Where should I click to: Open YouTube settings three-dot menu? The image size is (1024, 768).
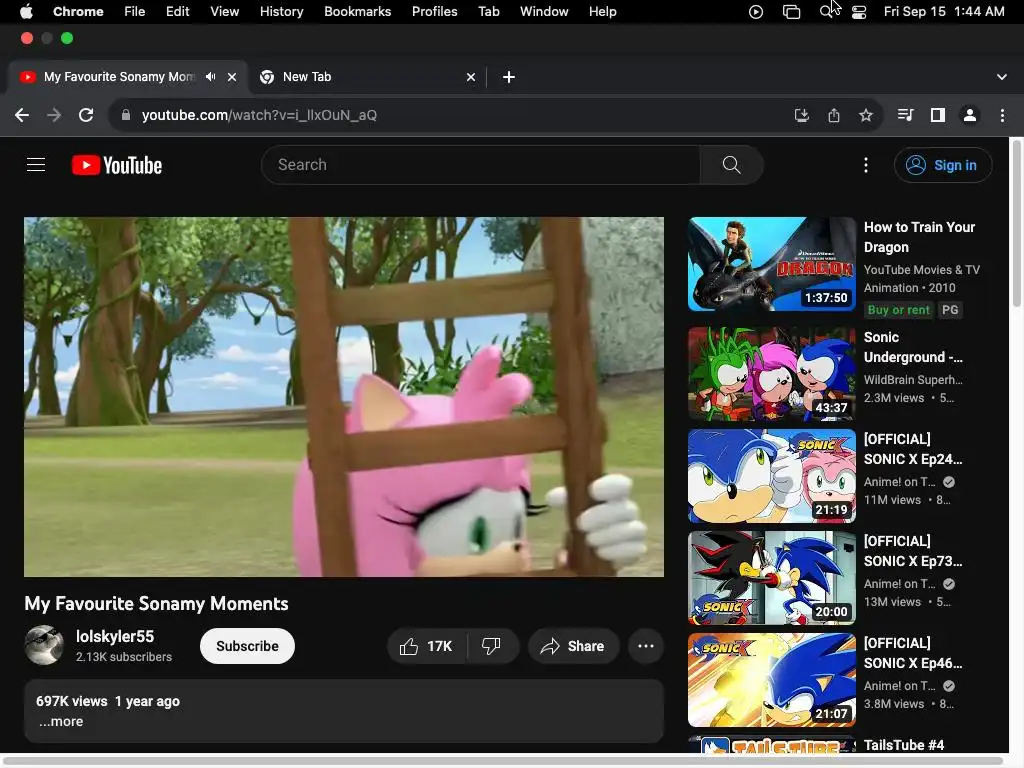click(x=866, y=165)
